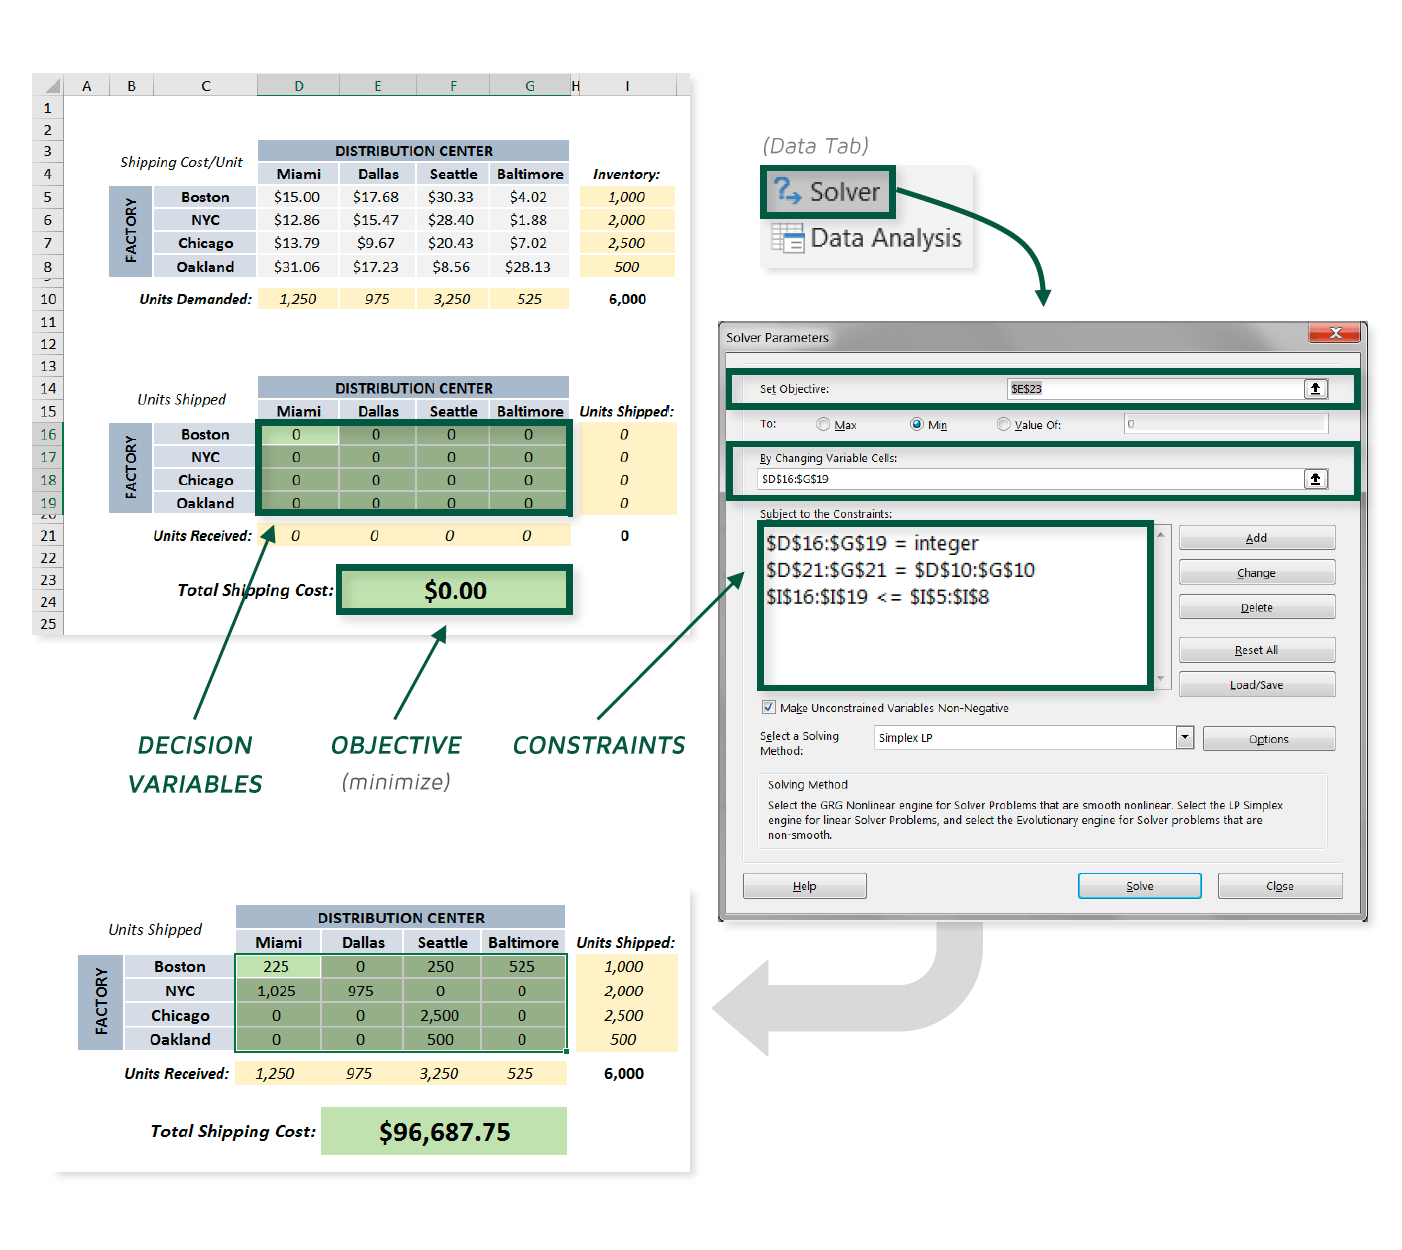Select the Max radio button
The width and height of the screenshot is (1402, 1250).
pos(823,425)
